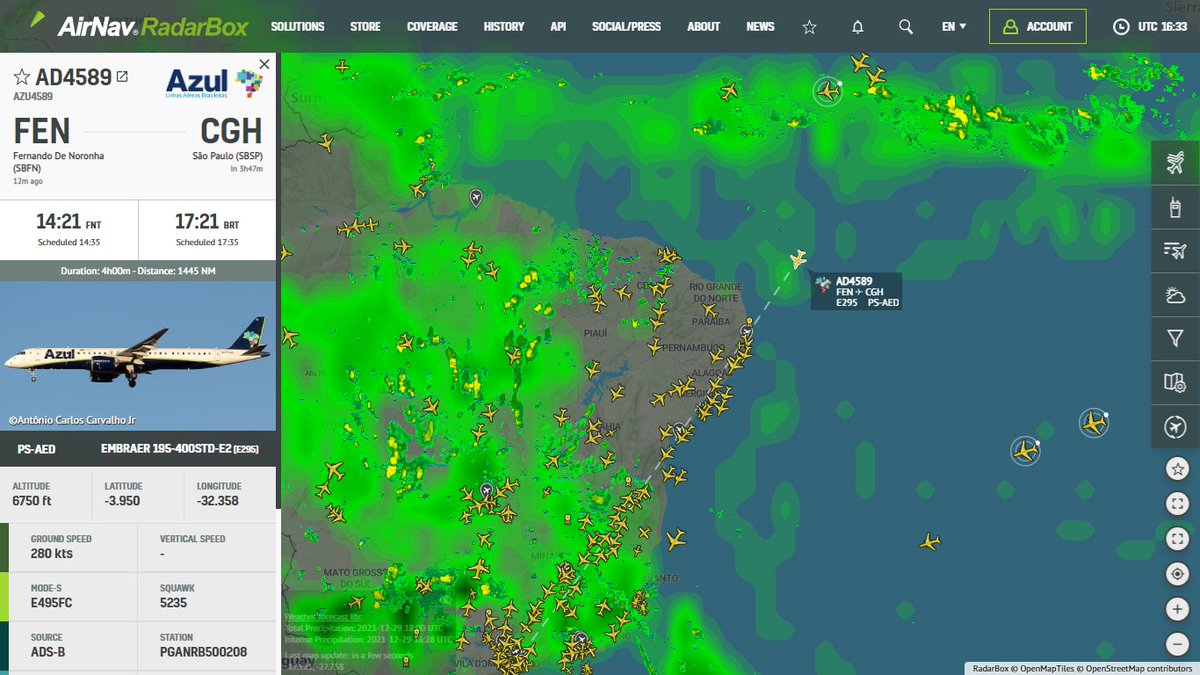Viewport: 1200px width, 675px height.
Task: Open map settings icon
Action: point(1175,383)
